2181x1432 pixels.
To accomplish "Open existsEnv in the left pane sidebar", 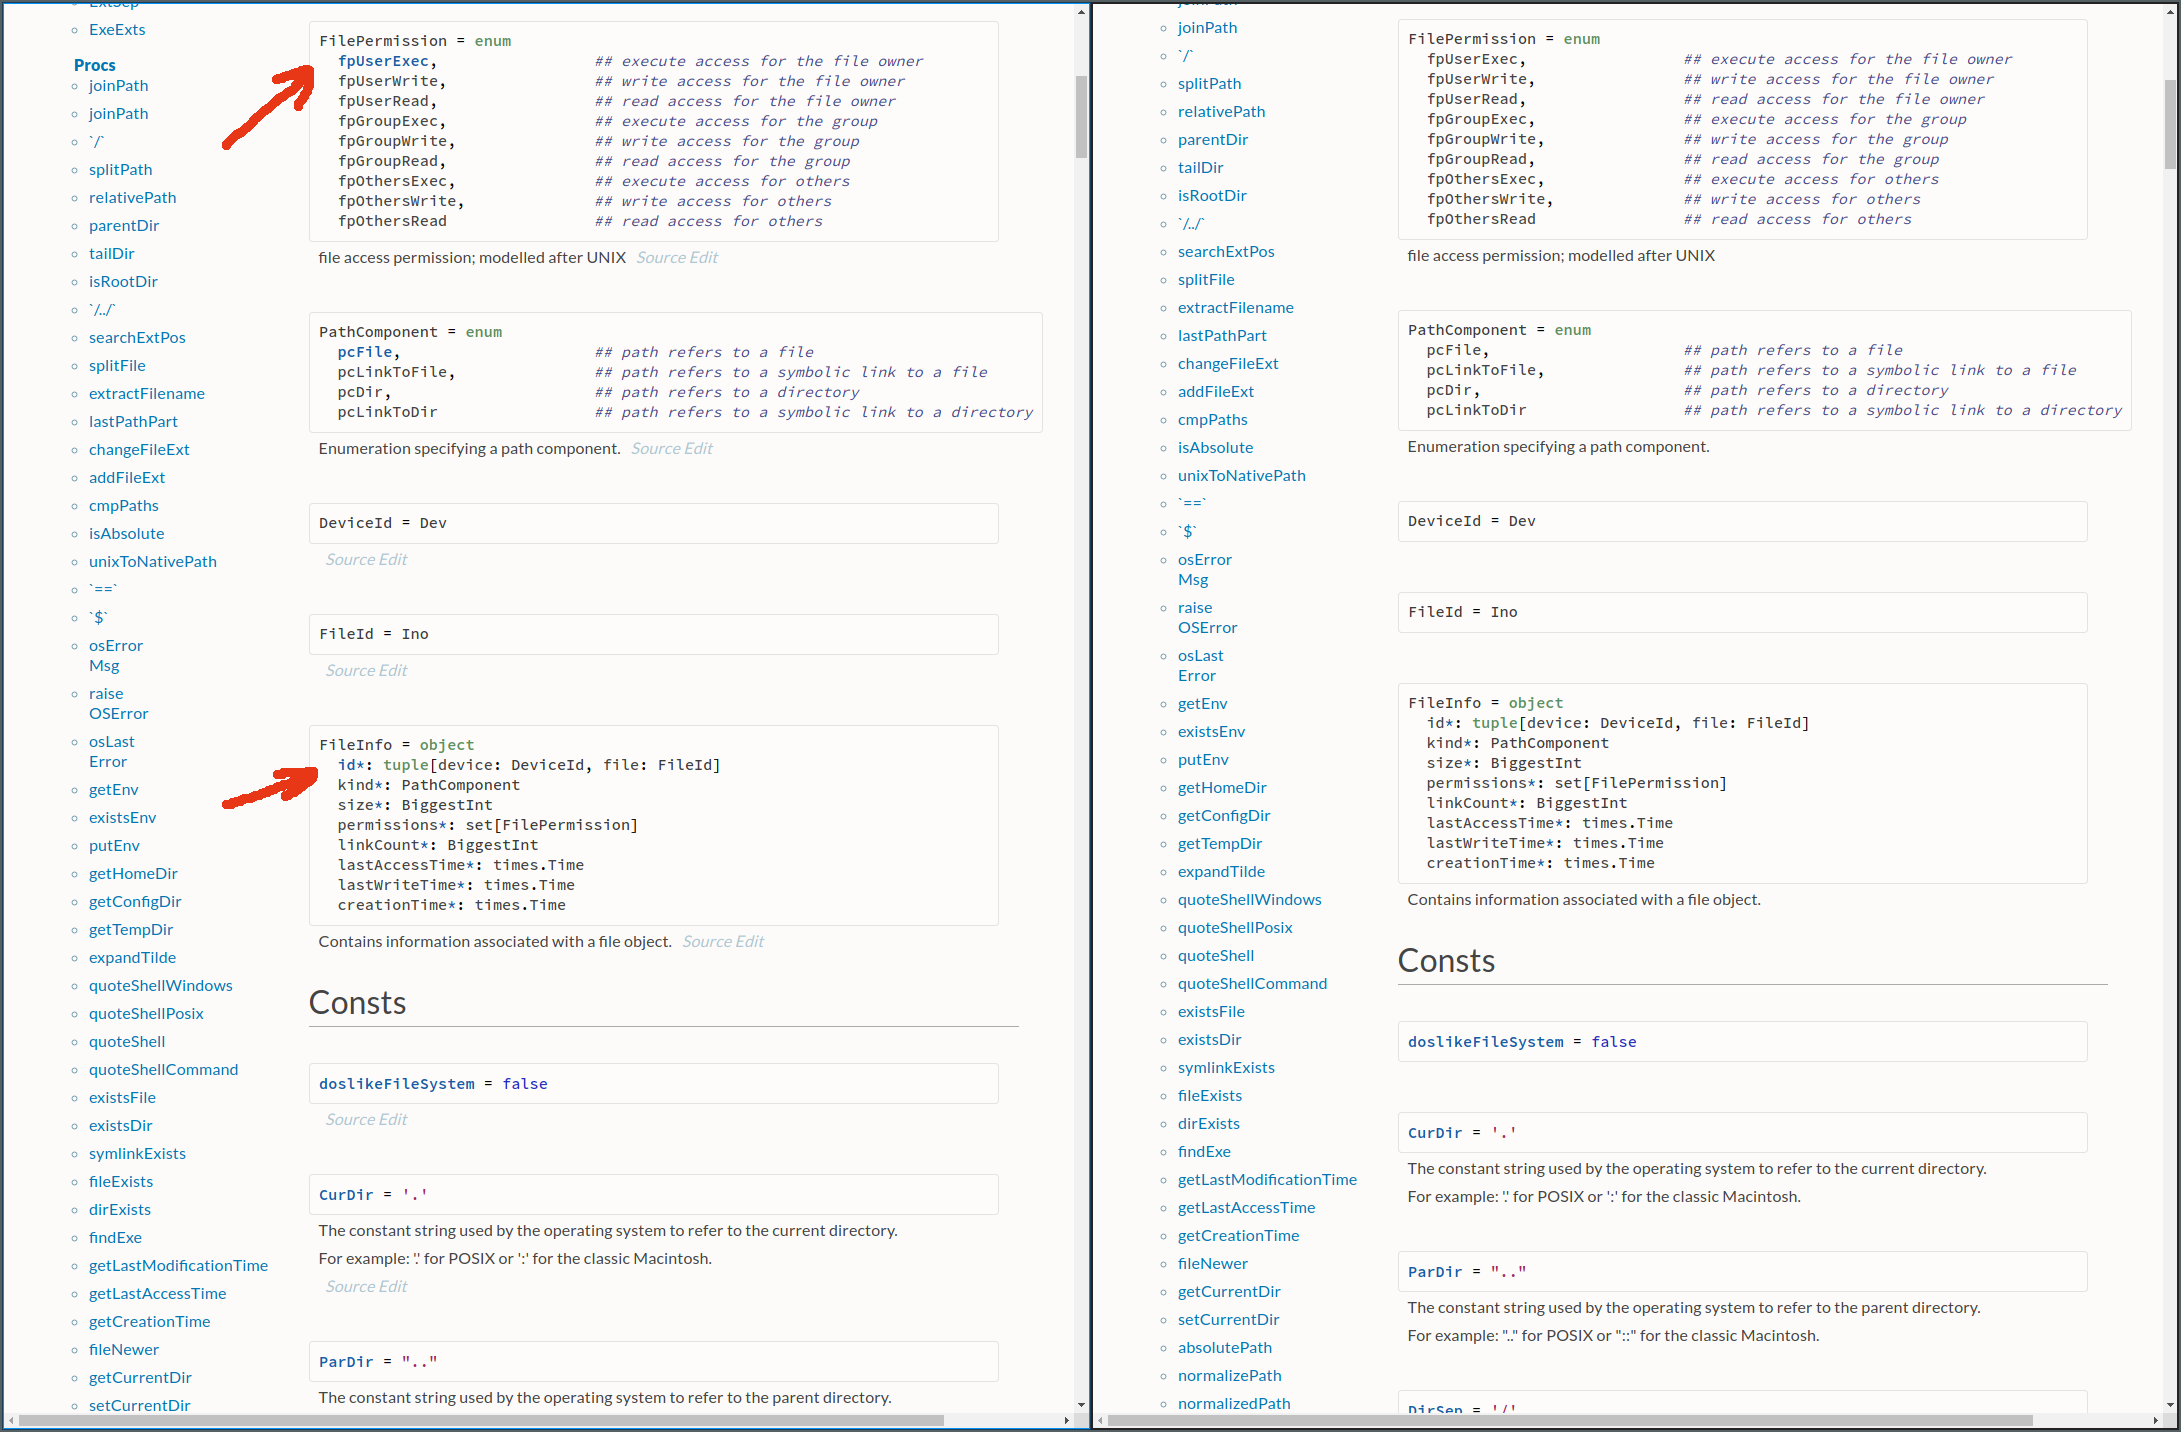I will pyautogui.click(x=122, y=818).
